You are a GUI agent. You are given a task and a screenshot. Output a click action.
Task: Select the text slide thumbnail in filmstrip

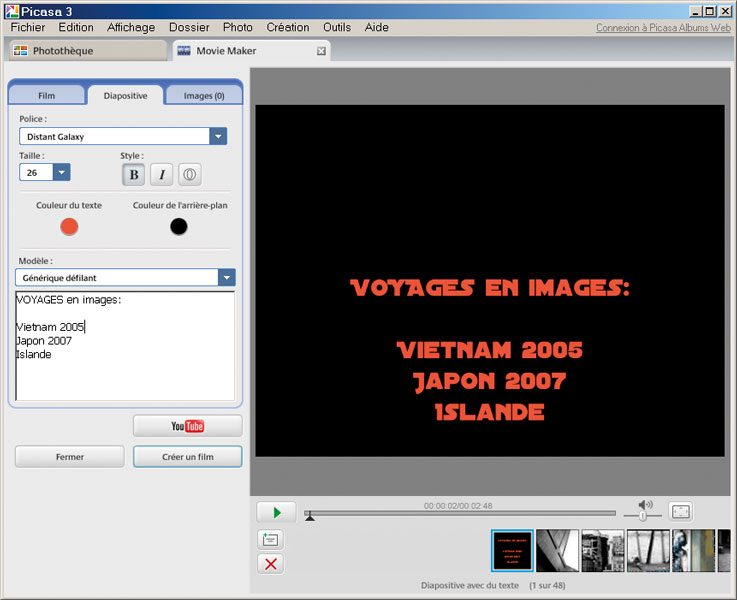[512, 551]
